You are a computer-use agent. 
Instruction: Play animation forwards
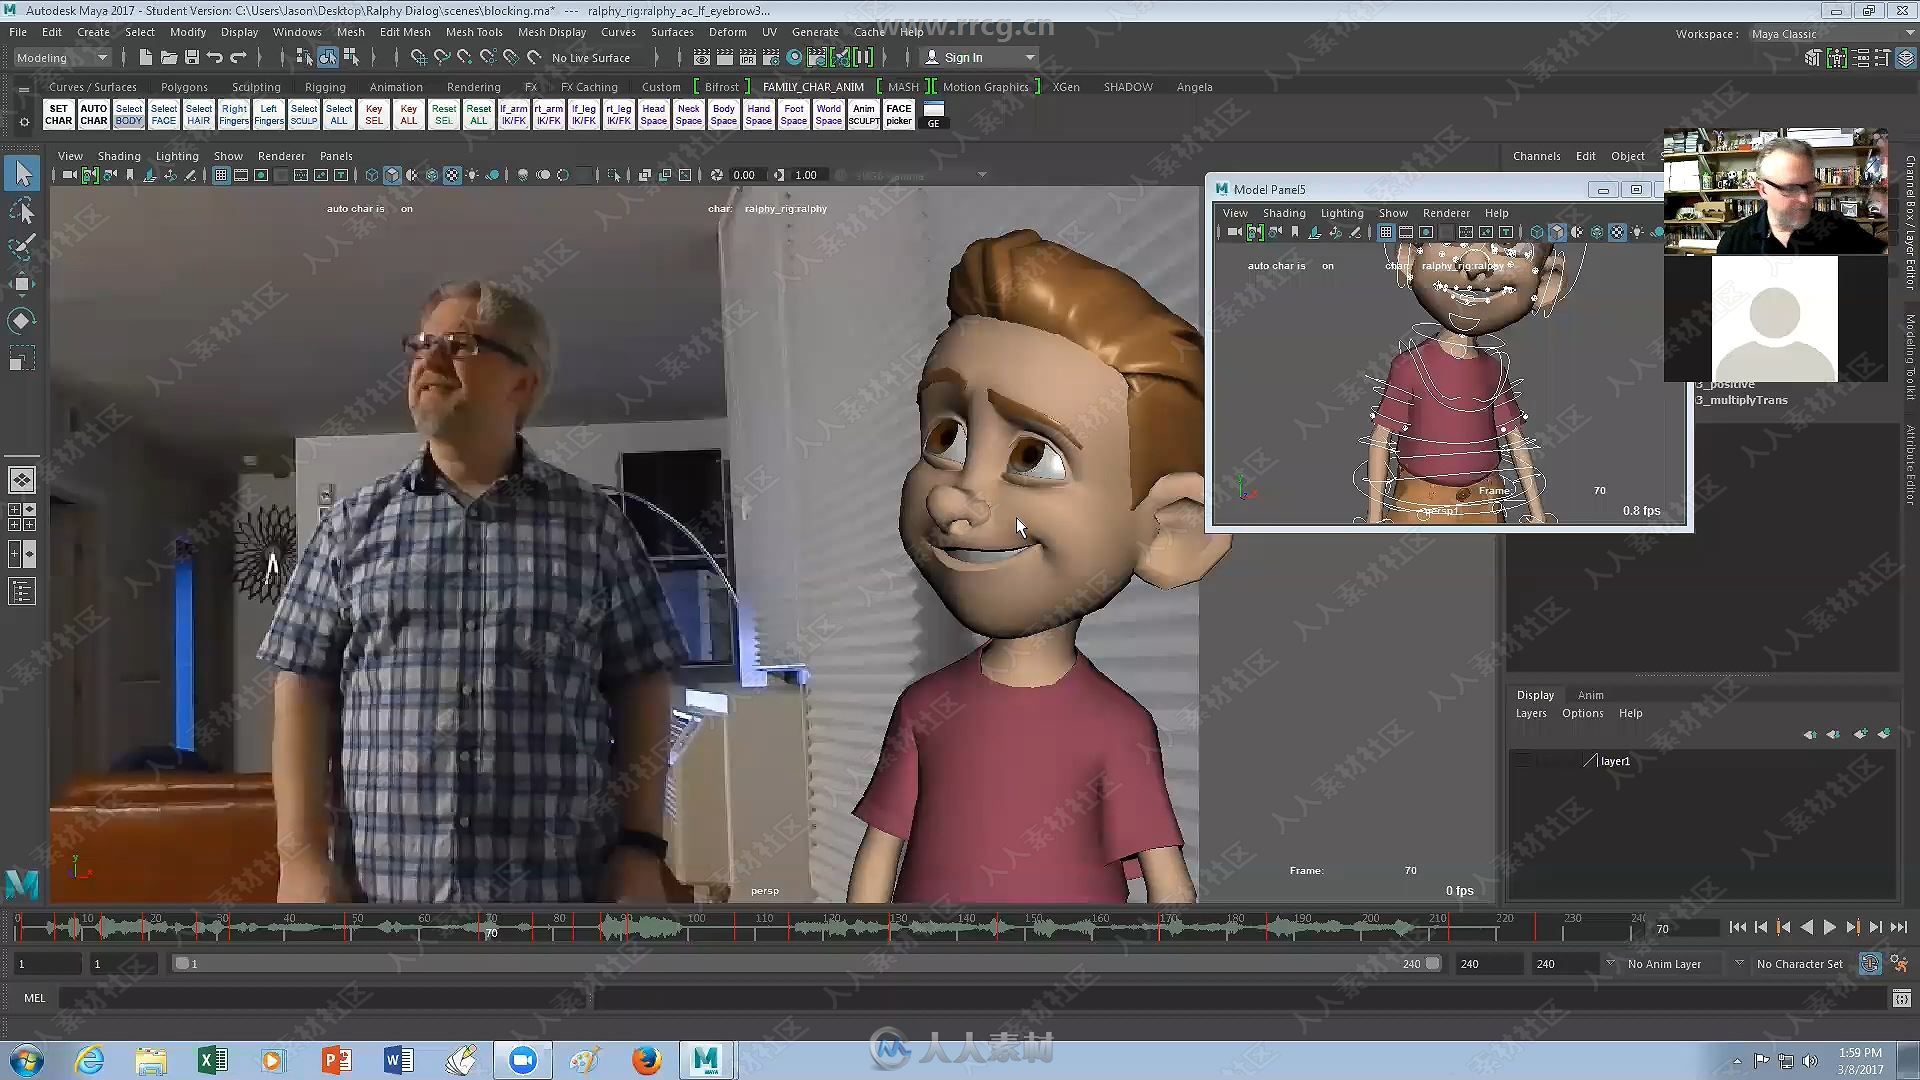point(1829,928)
